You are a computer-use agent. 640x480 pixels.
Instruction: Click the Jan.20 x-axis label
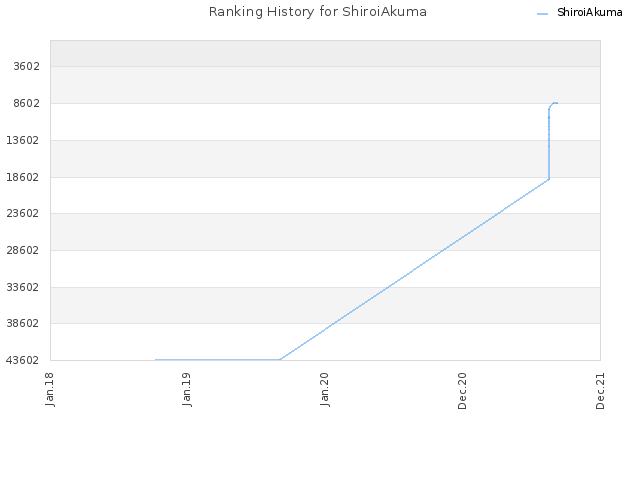click(x=325, y=389)
